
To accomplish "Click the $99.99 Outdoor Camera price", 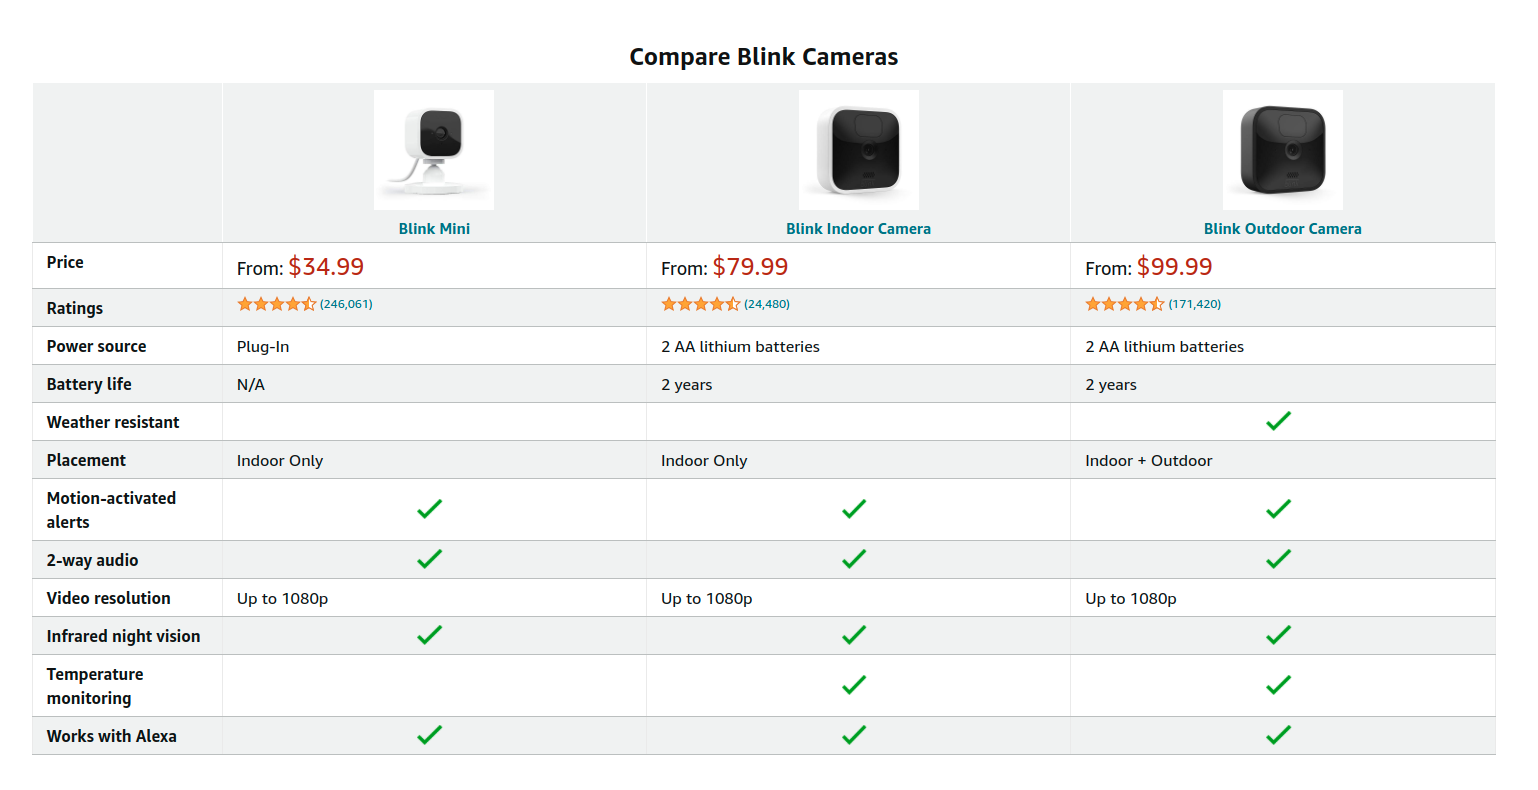I will (1174, 267).
